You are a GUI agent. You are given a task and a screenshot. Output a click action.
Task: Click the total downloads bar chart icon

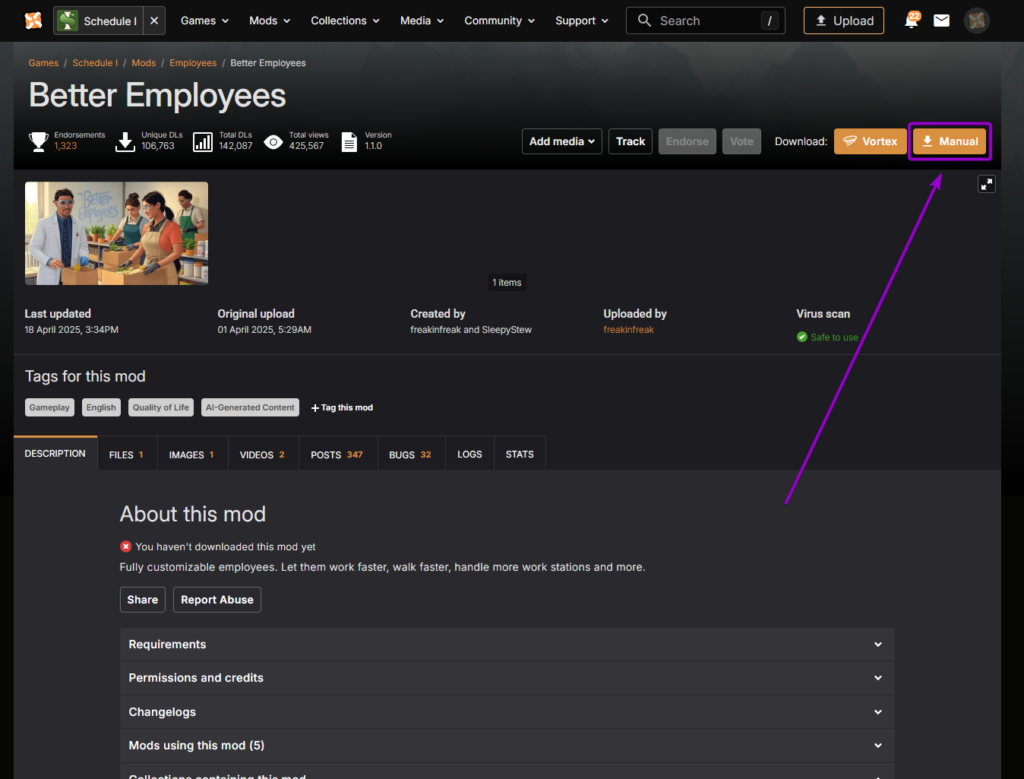[x=202, y=141]
